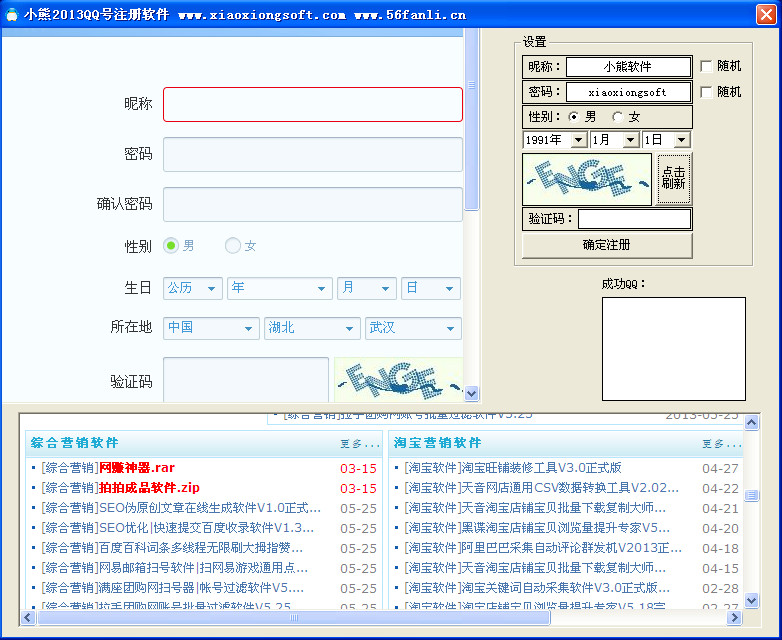Choose 女 radio in web form
Viewport: 782px width, 640px height.
pos(232,245)
